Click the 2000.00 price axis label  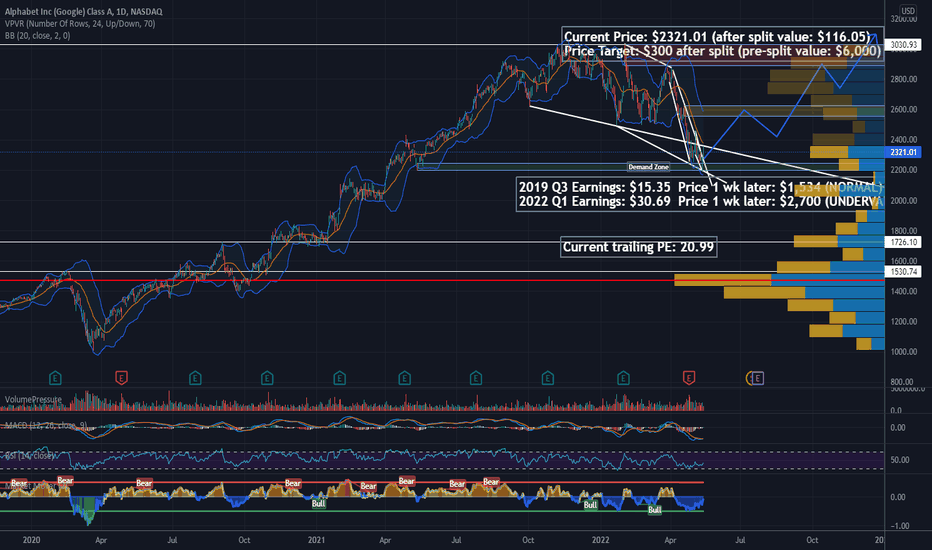click(903, 201)
